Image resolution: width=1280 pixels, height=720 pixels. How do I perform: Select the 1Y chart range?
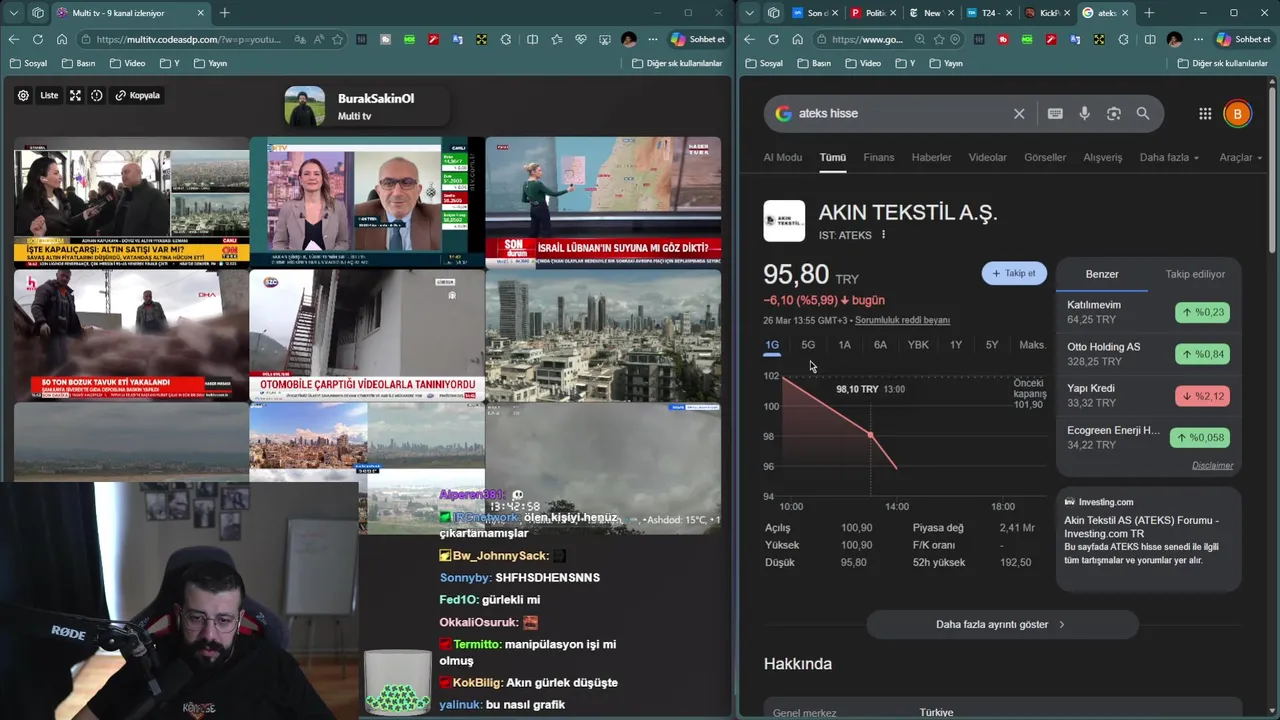[956, 345]
